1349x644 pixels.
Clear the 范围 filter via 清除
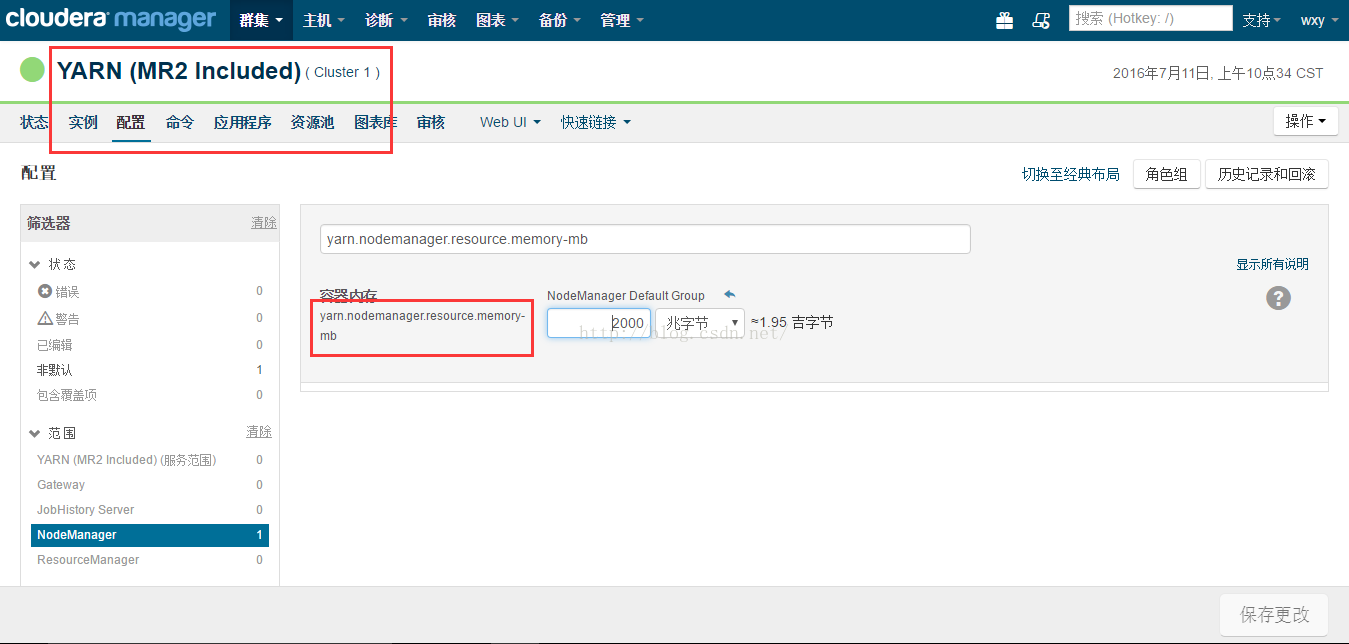tap(259, 432)
